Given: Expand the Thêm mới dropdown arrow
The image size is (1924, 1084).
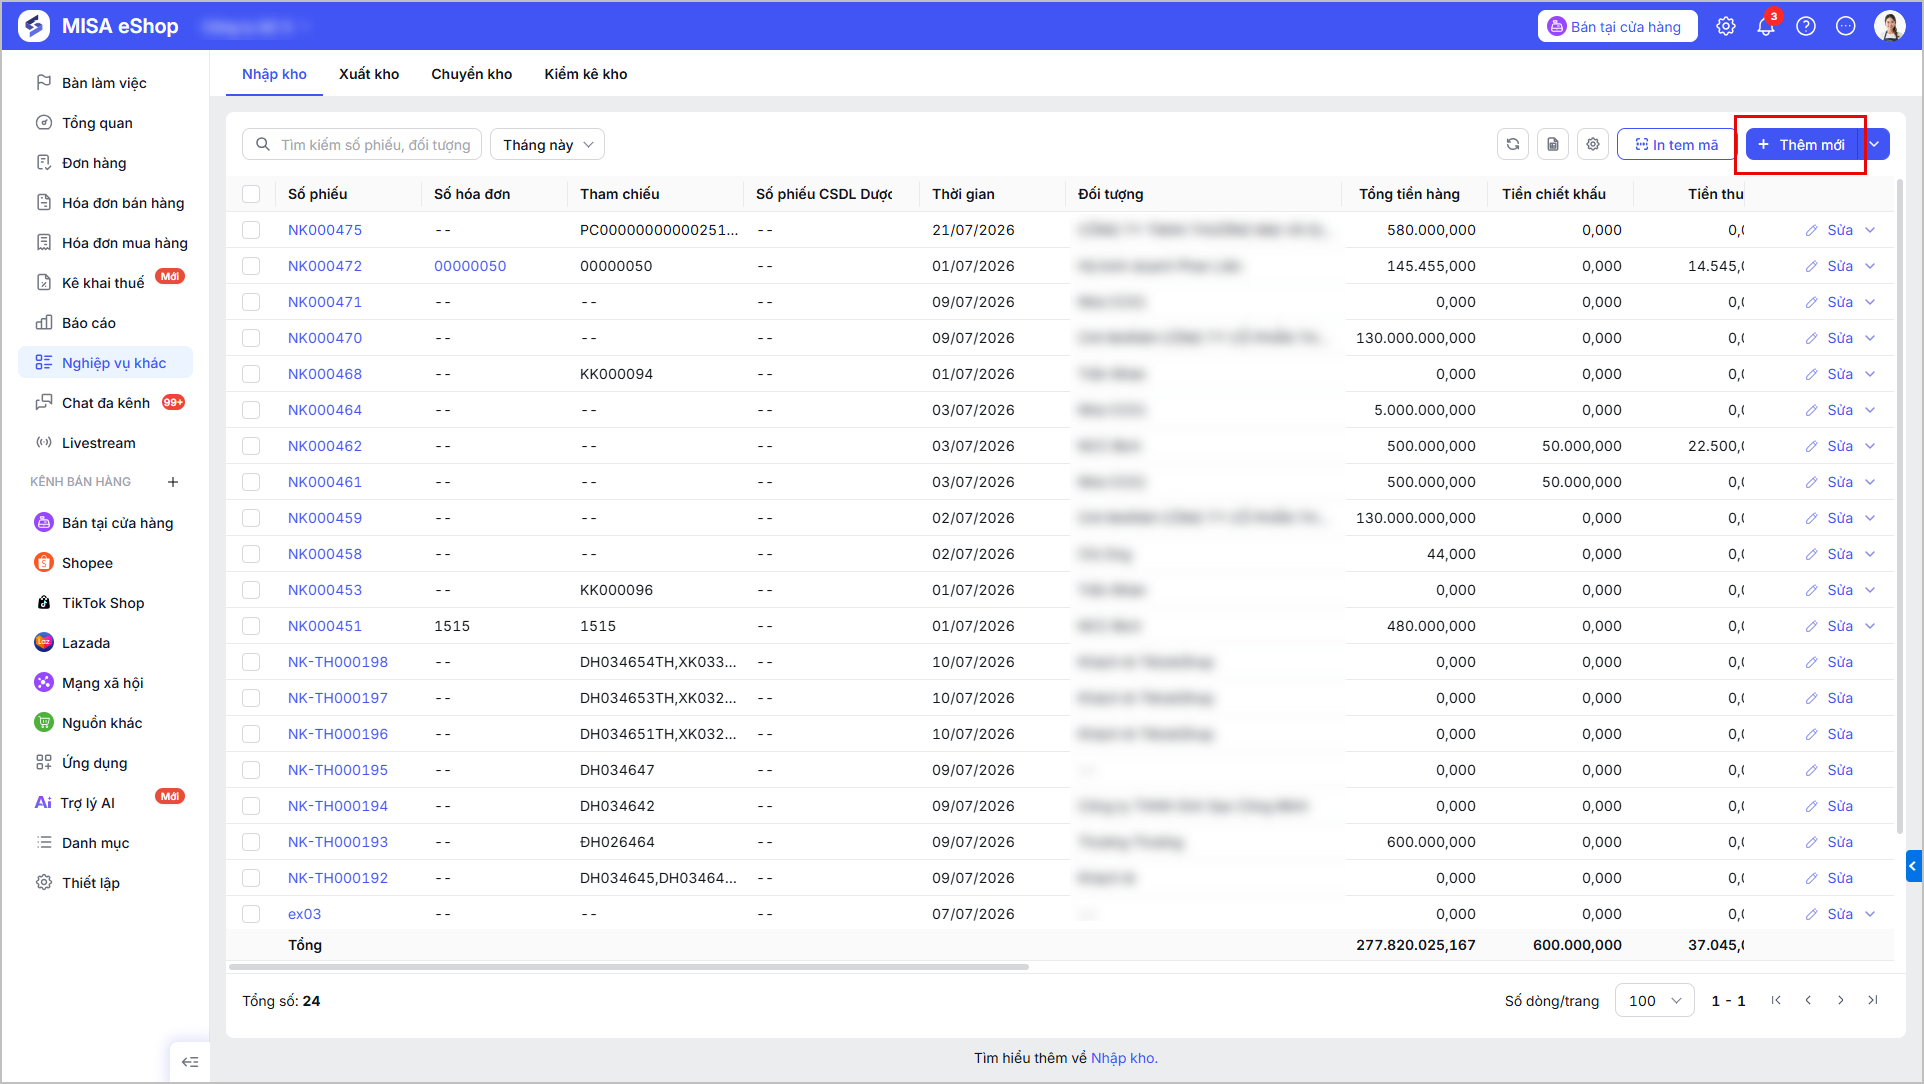Looking at the screenshot, I should coord(1874,144).
